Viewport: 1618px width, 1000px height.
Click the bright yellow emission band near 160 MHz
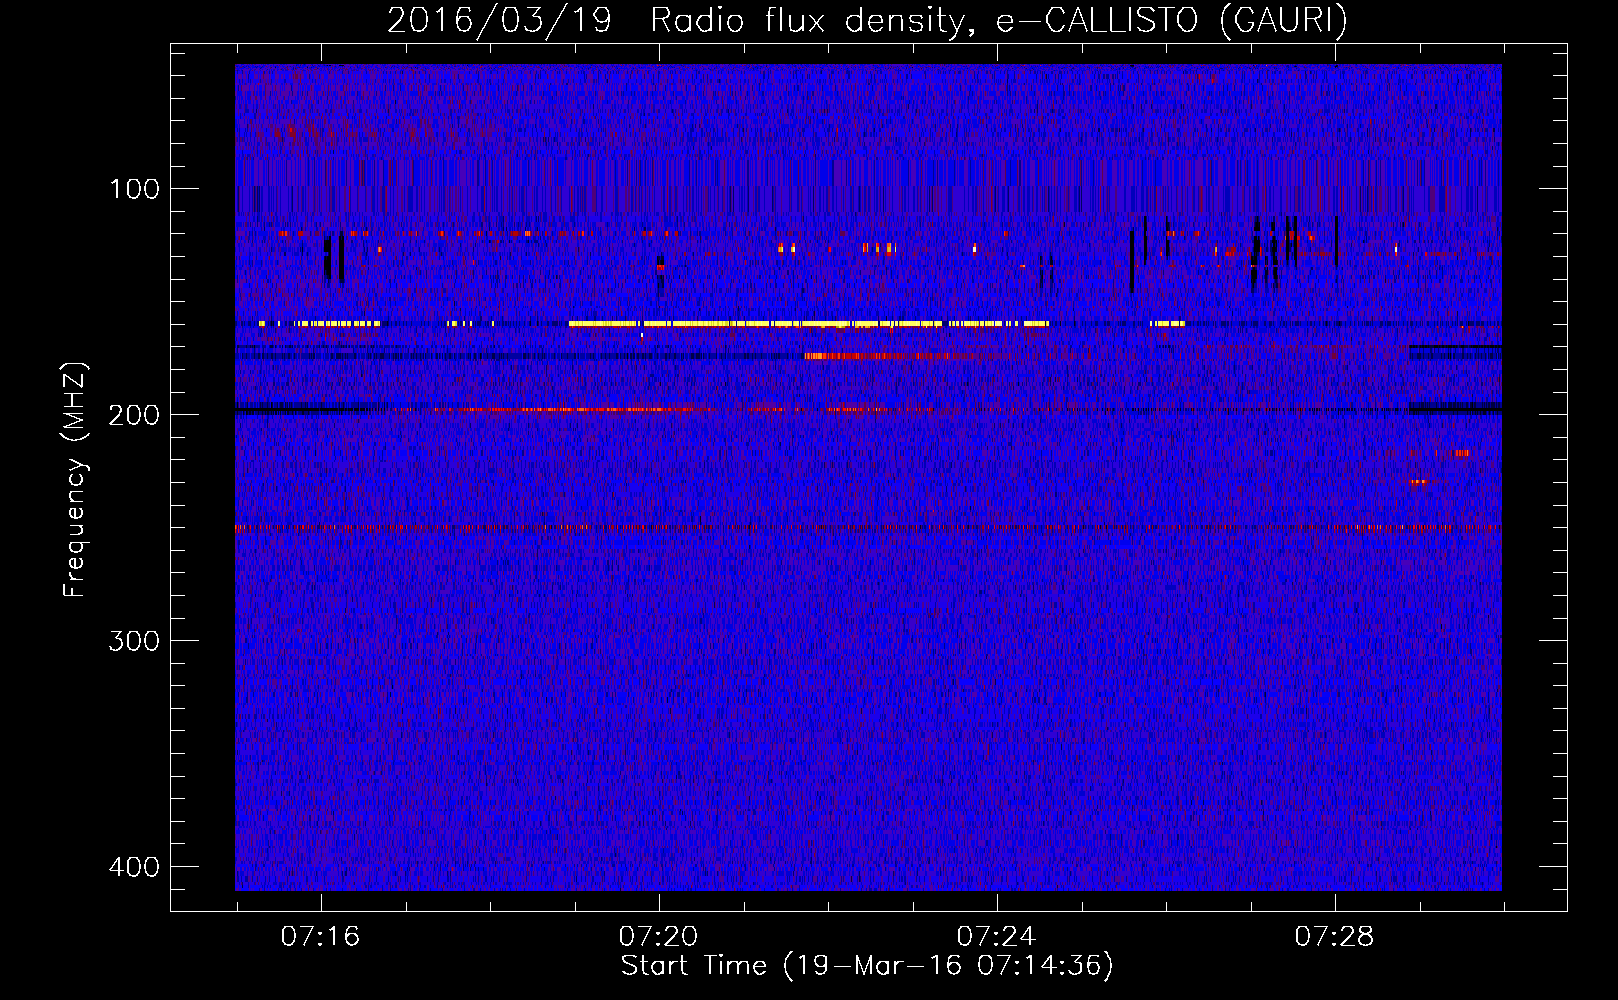pos(808,324)
